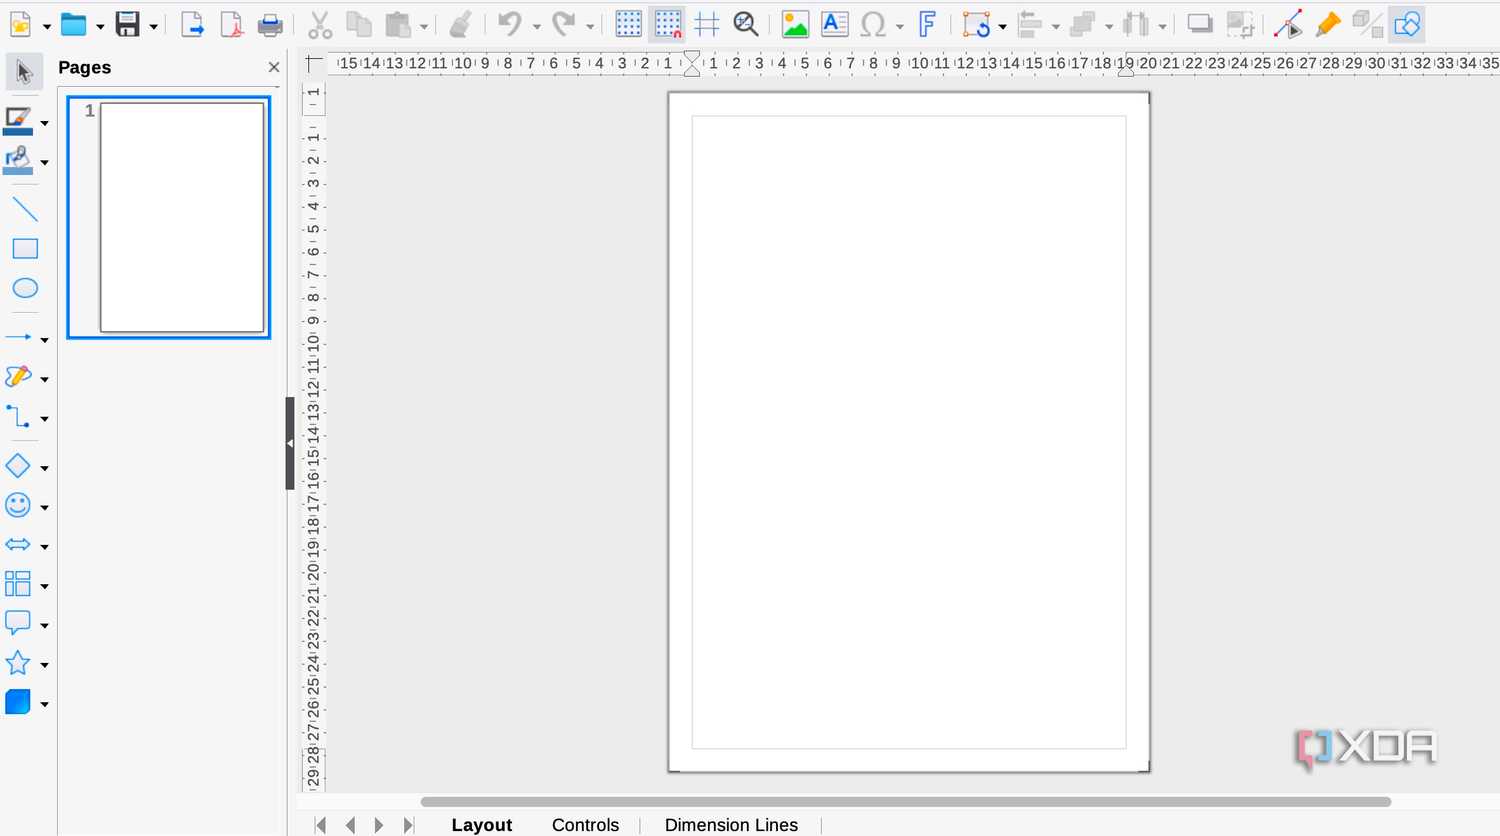Open the Transformations dropdown arrow

click(x=1002, y=26)
